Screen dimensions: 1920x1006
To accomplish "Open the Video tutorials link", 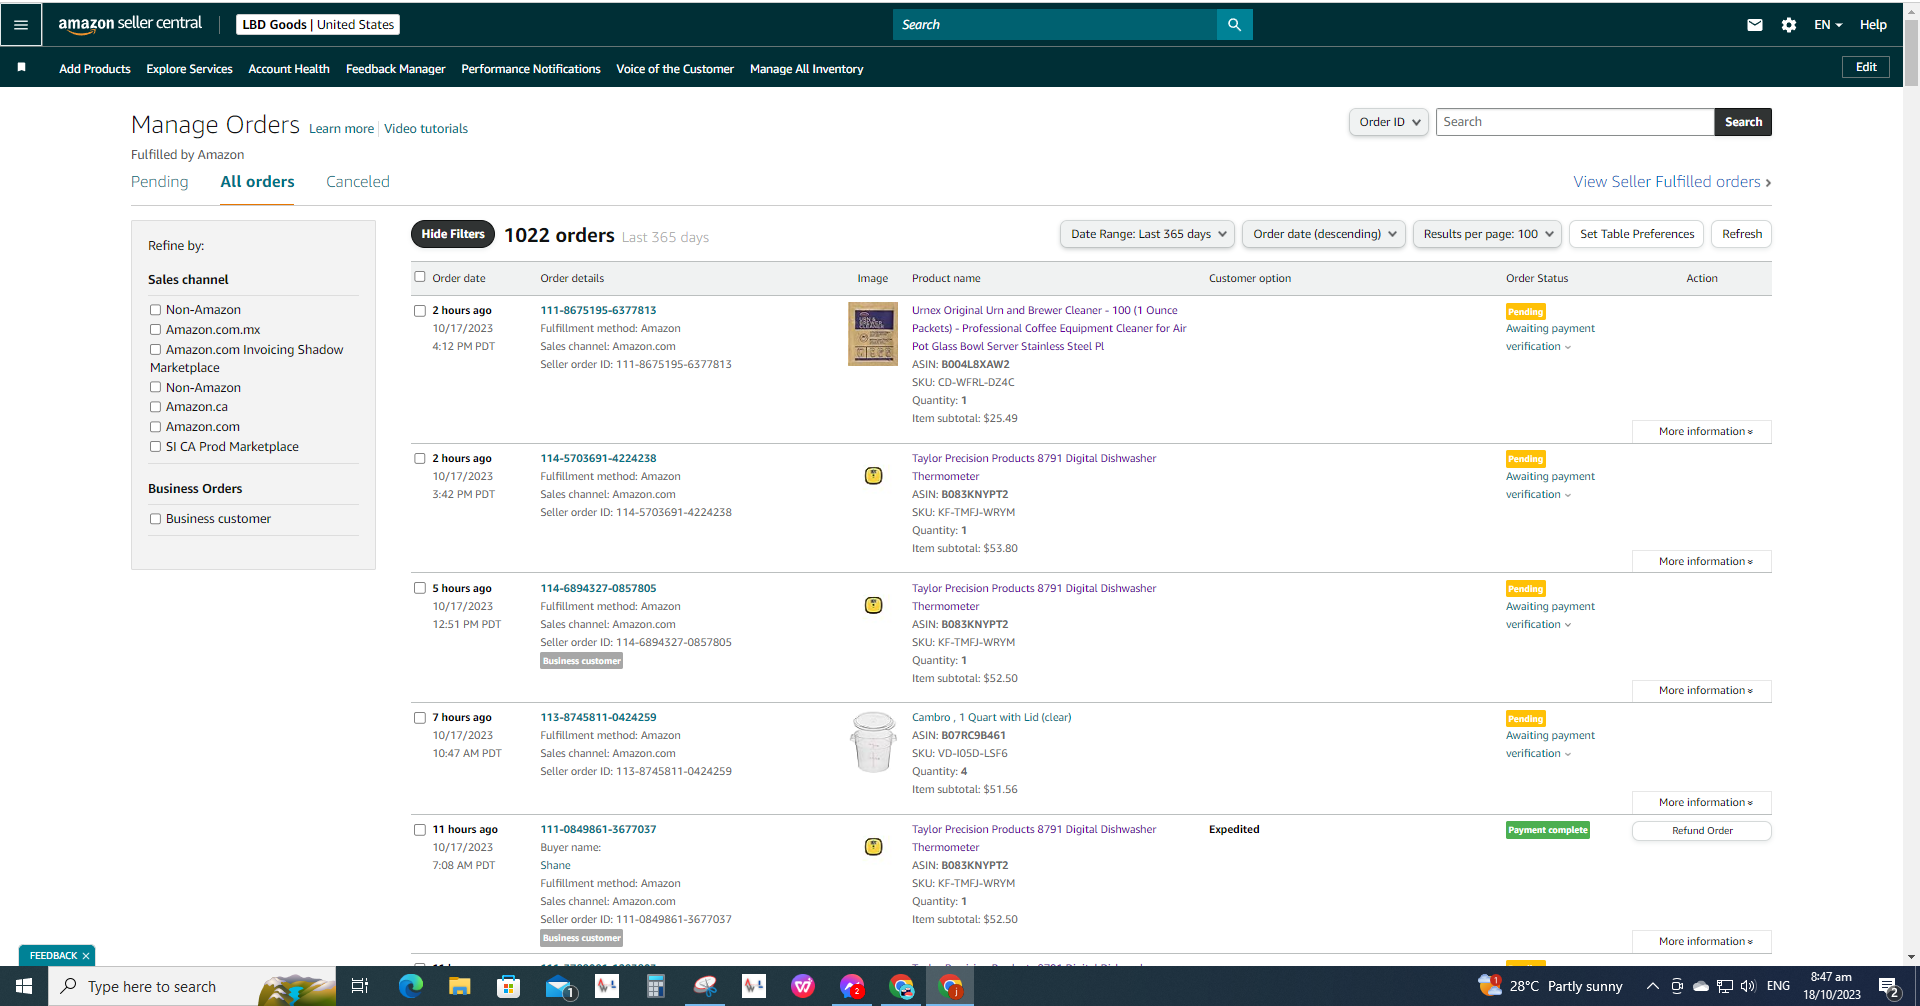I will point(426,129).
